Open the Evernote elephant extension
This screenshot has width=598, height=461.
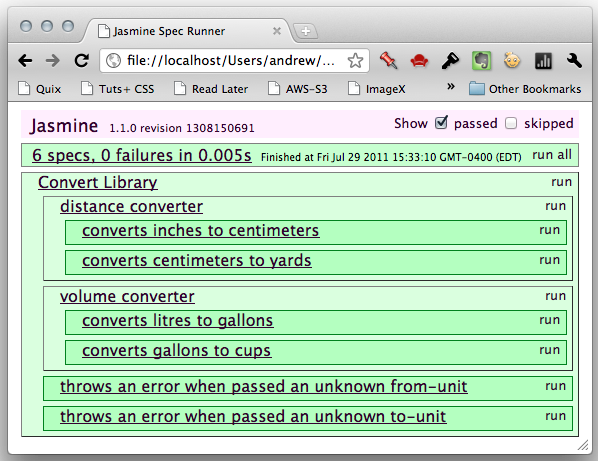click(x=481, y=61)
